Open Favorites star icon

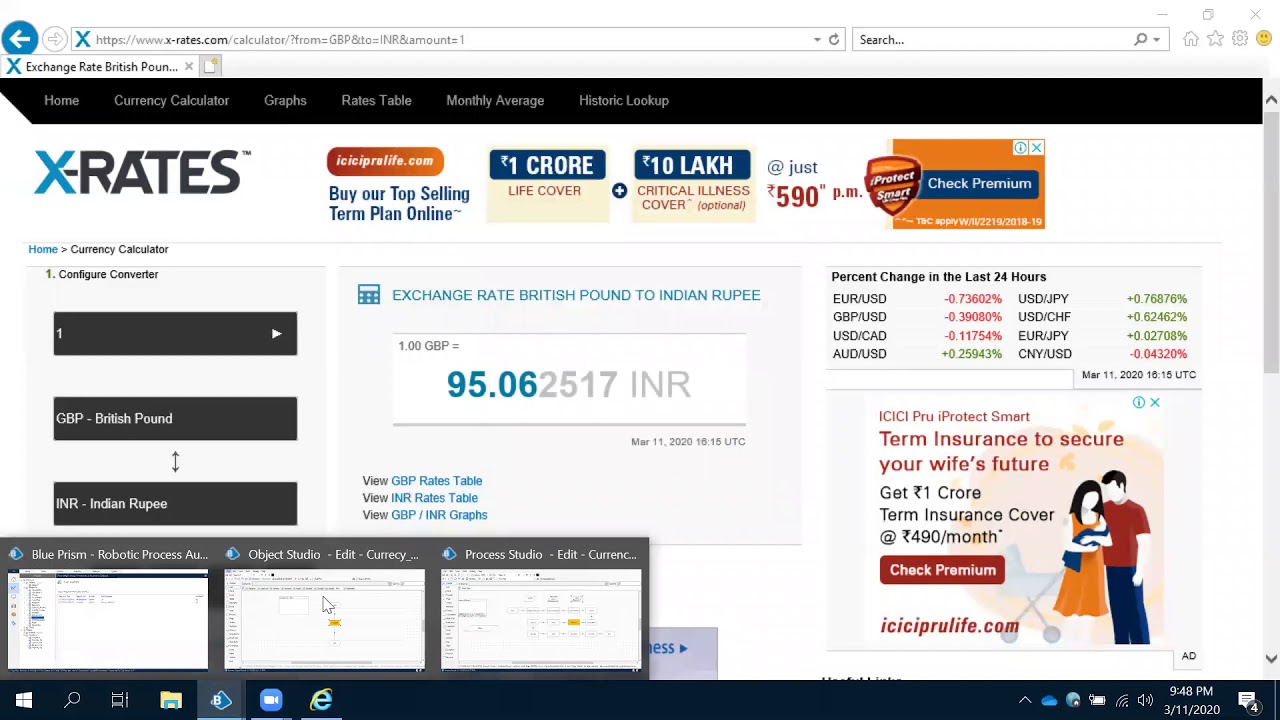[1215, 39]
